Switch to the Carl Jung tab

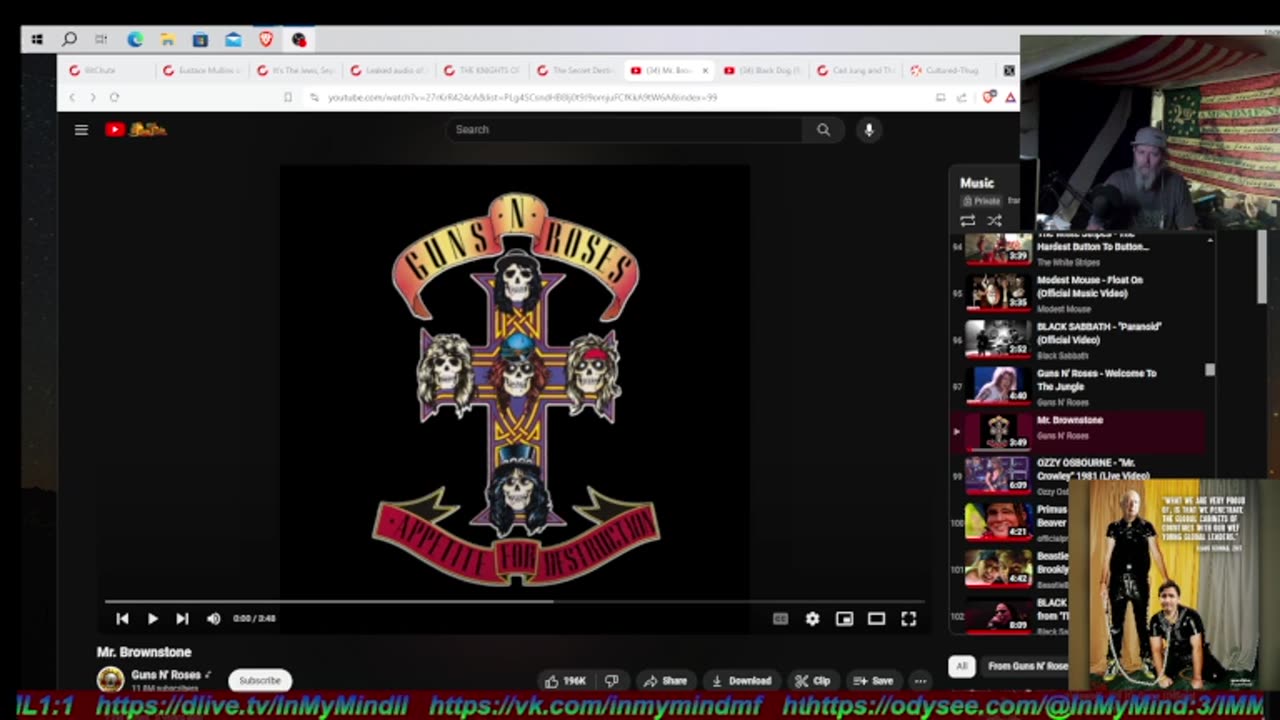858,71
